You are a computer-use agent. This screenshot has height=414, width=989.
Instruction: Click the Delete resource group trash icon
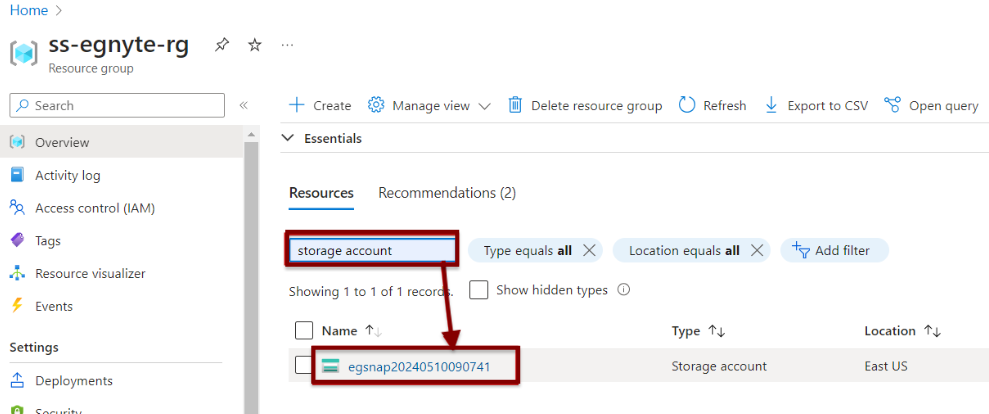[515, 105]
